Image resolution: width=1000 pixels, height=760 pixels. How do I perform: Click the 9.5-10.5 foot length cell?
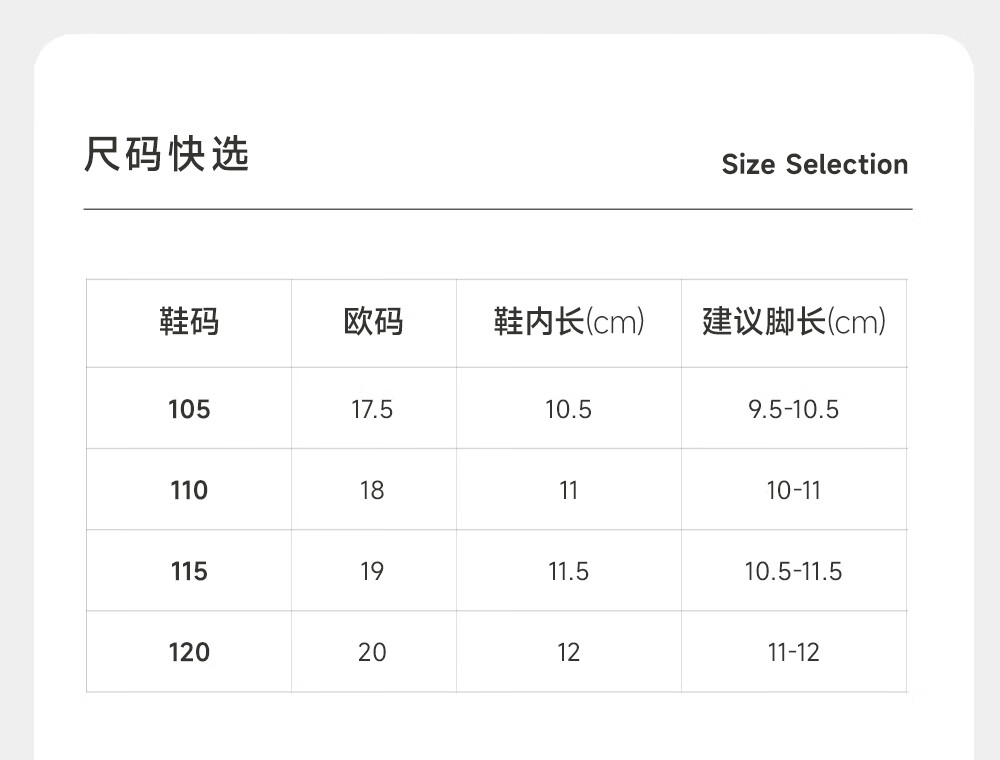click(x=794, y=409)
